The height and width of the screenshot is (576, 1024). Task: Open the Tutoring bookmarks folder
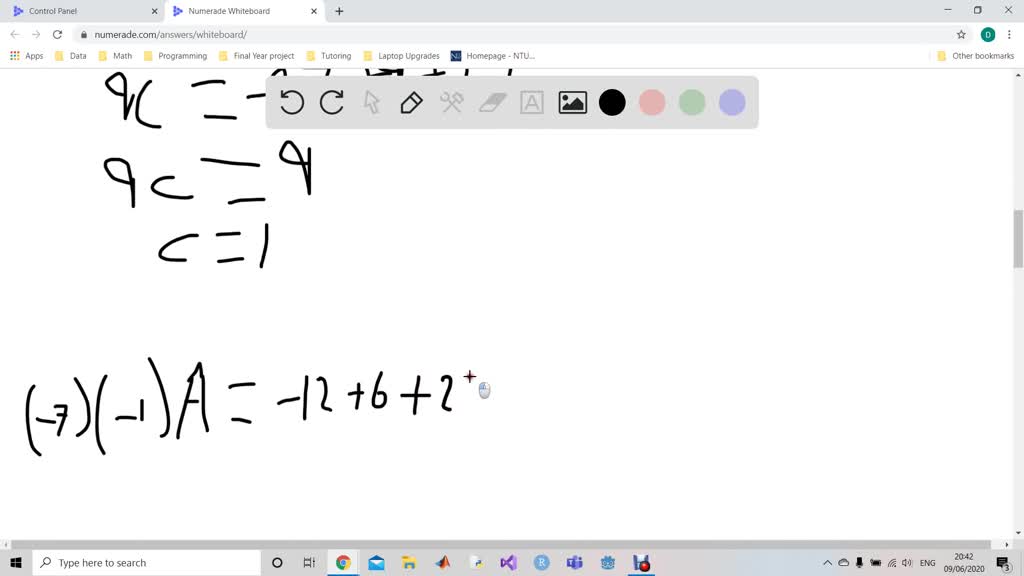click(x=329, y=56)
